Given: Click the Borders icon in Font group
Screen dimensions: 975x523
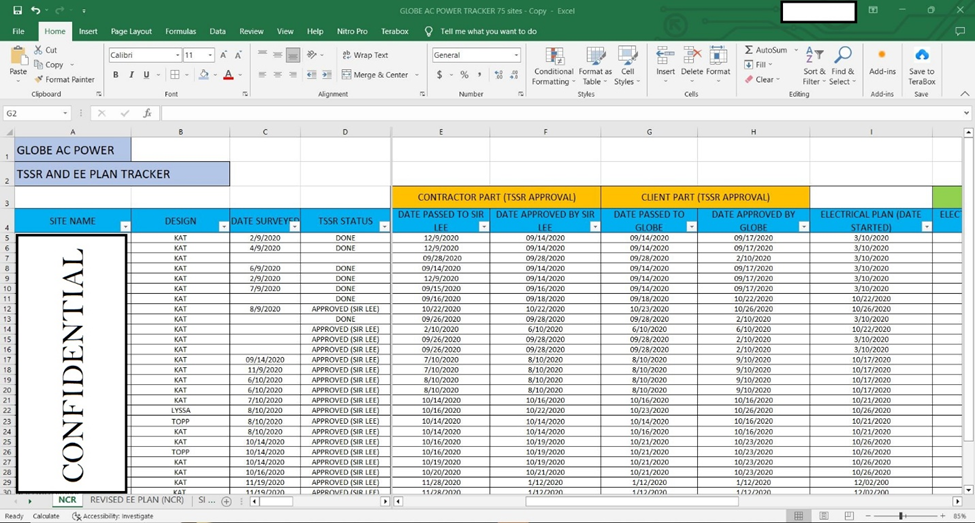Looking at the screenshot, I should tap(175, 75).
